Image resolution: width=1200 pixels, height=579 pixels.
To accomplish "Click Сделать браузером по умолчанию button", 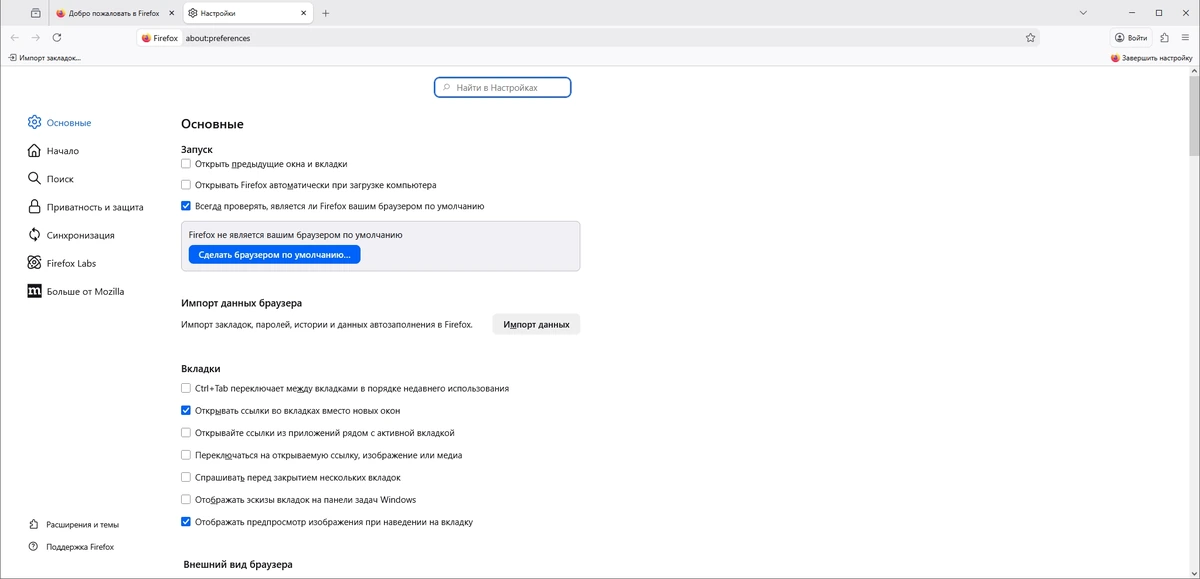I will (274, 255).
